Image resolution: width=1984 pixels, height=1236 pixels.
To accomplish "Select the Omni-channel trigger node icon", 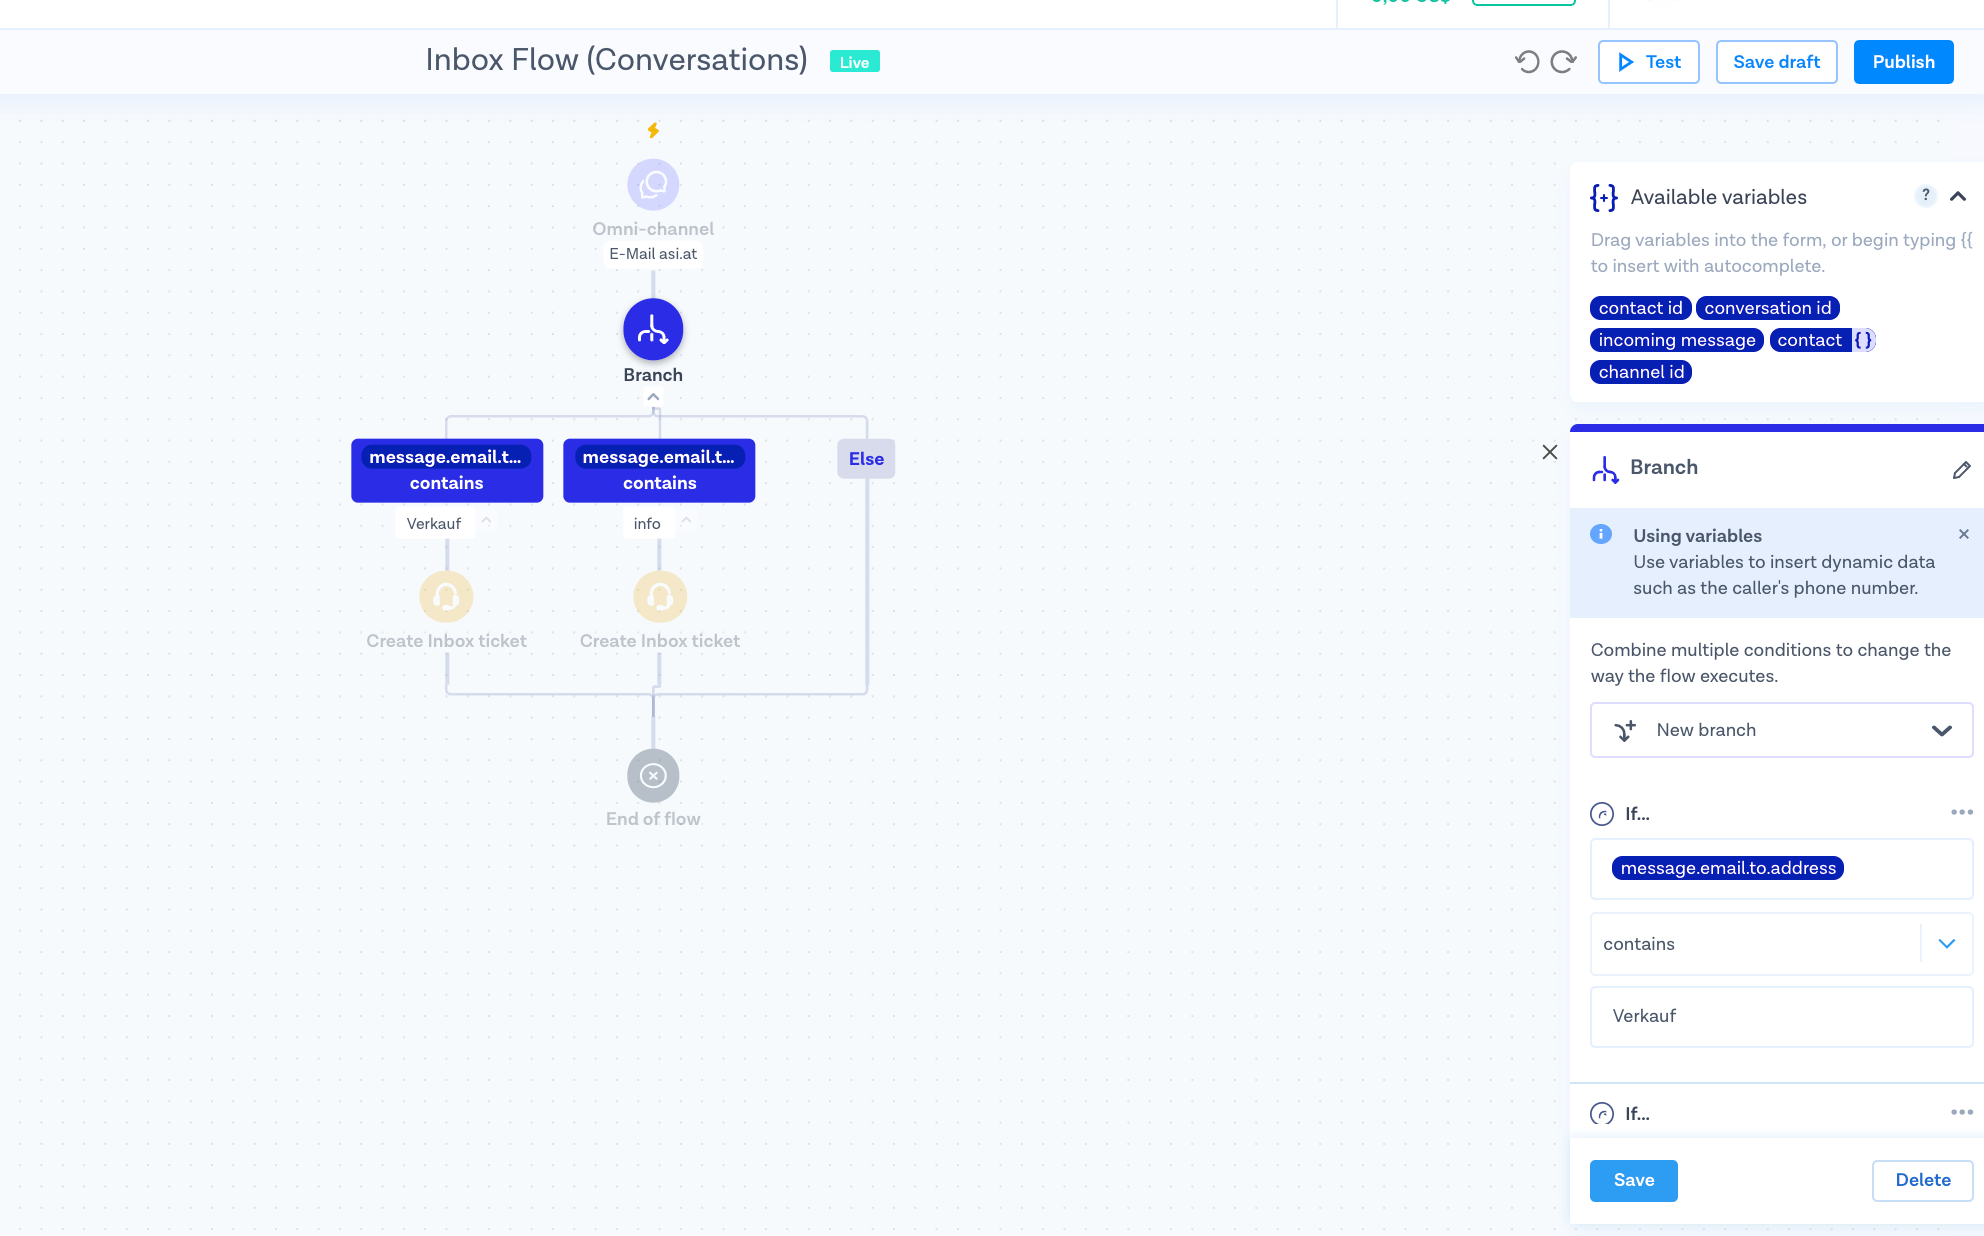I will tap(653, 185).
